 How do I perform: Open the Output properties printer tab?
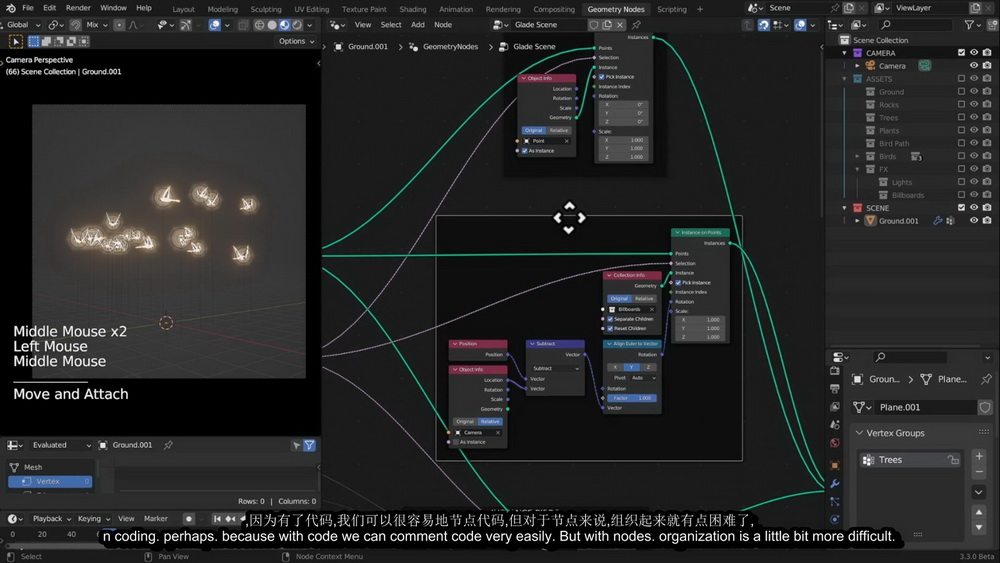835,388
